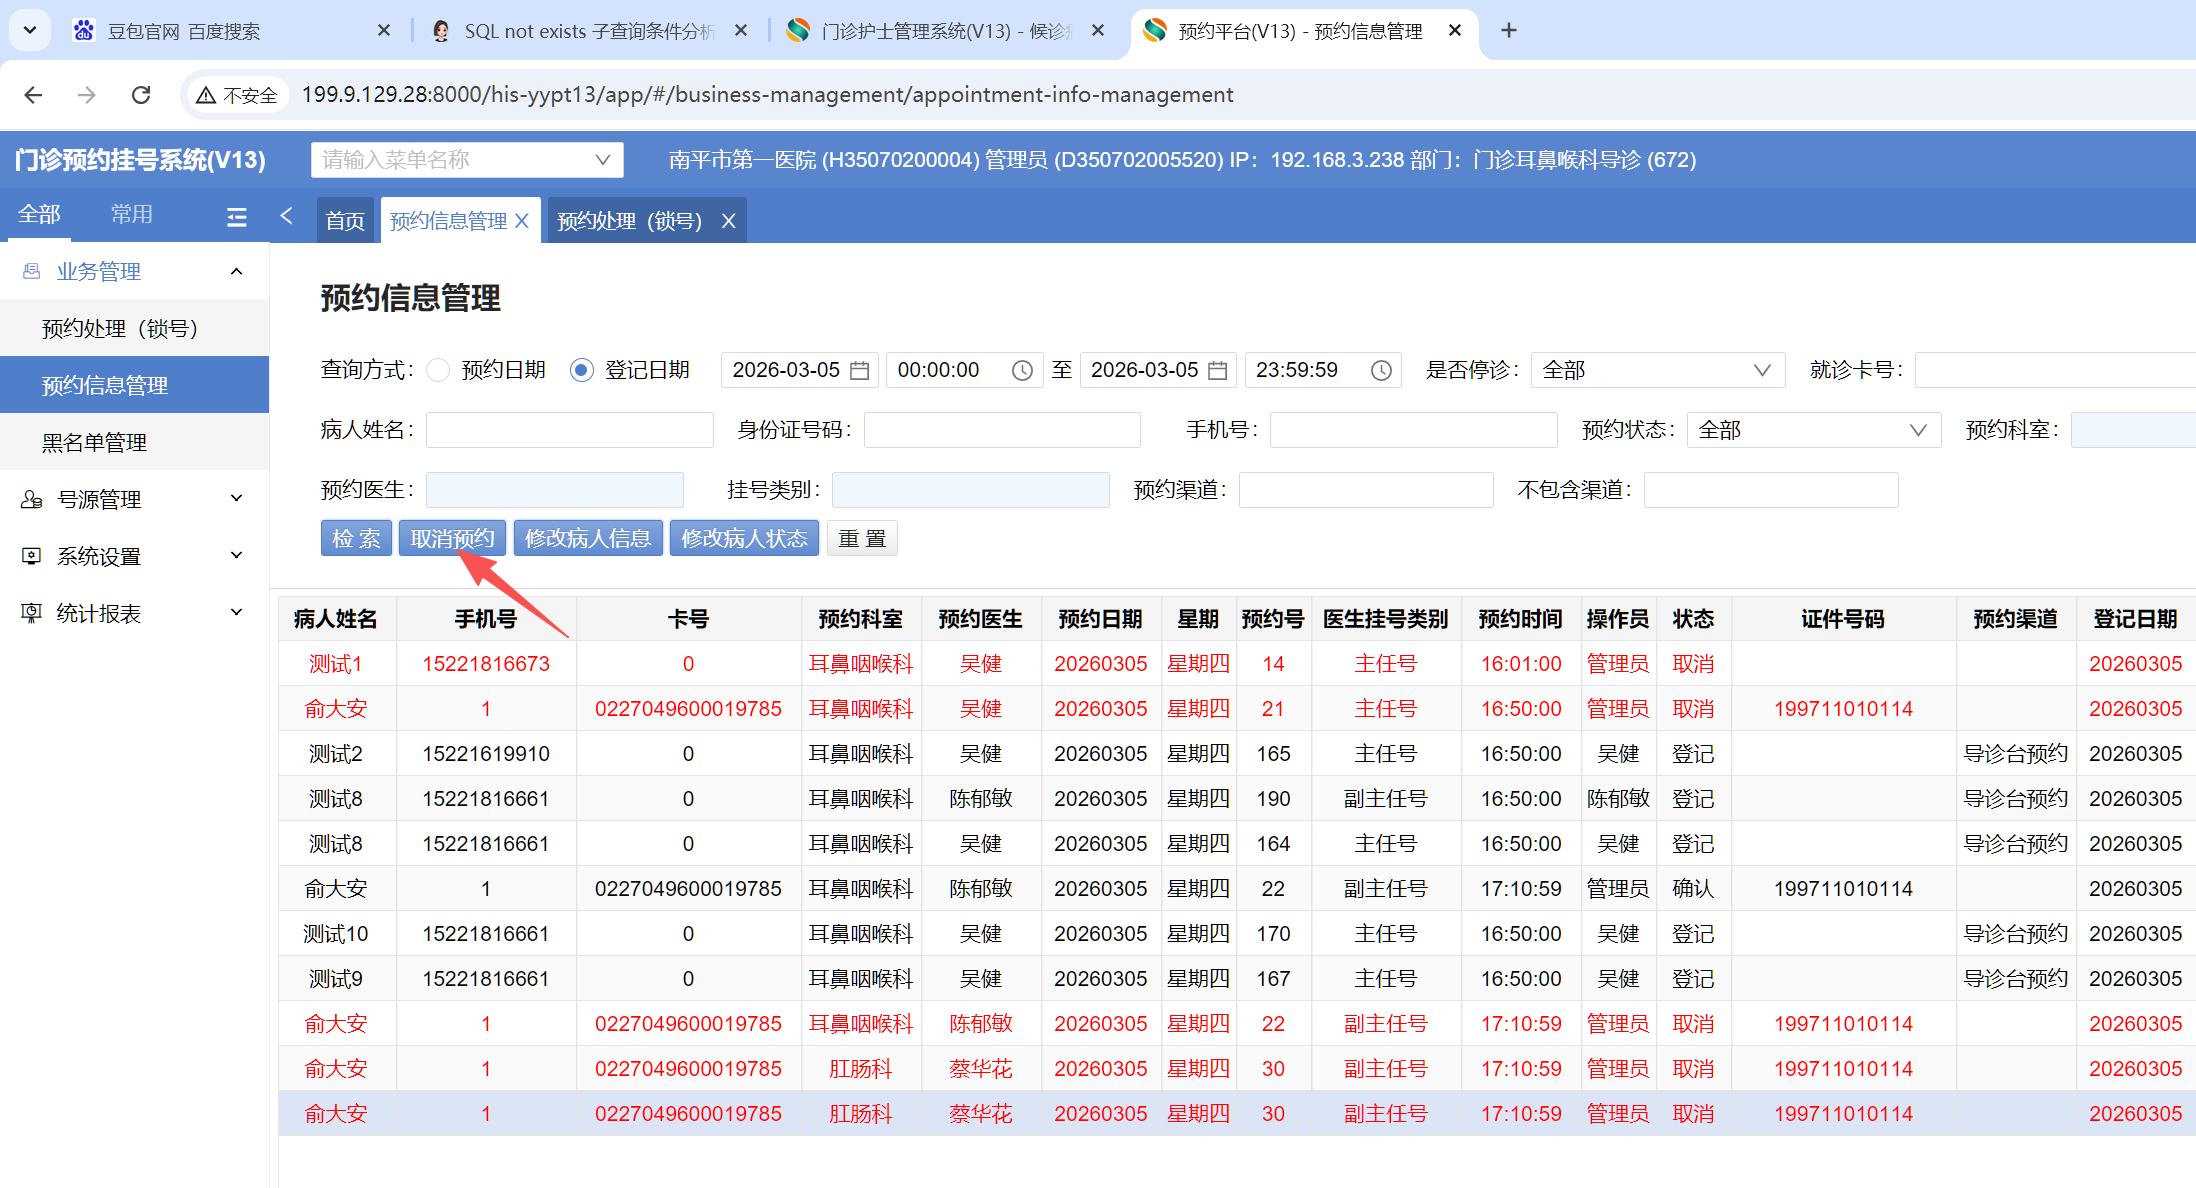Click the browser reload icon
This screenshot has width=2196, height=1188.
[141, 95]
